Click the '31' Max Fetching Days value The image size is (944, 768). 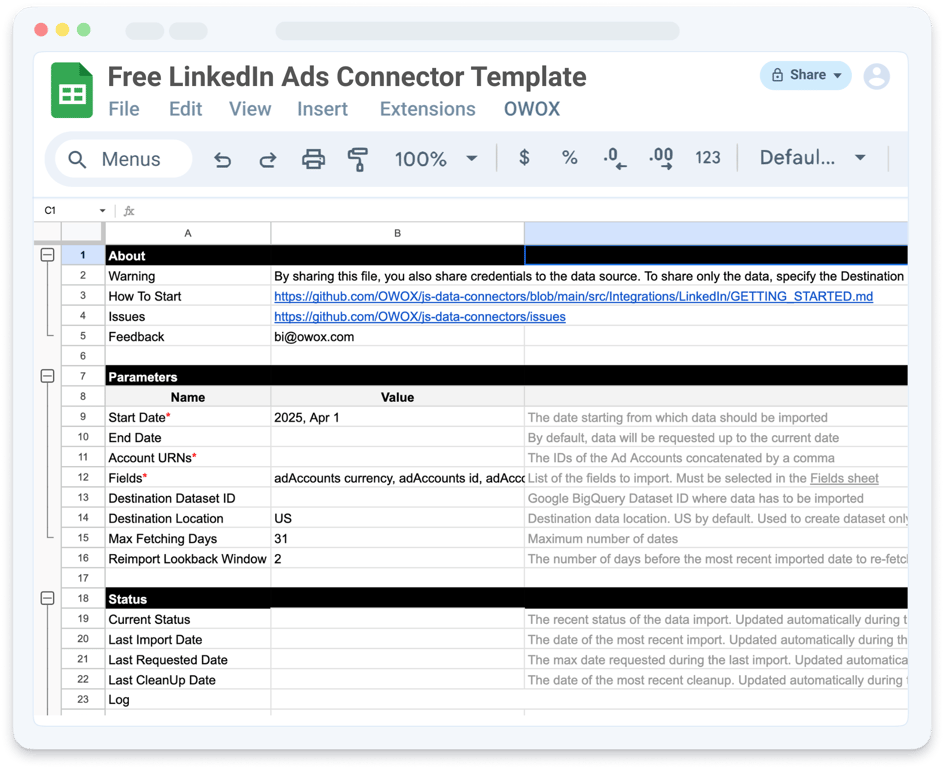(x=397, y=539)
